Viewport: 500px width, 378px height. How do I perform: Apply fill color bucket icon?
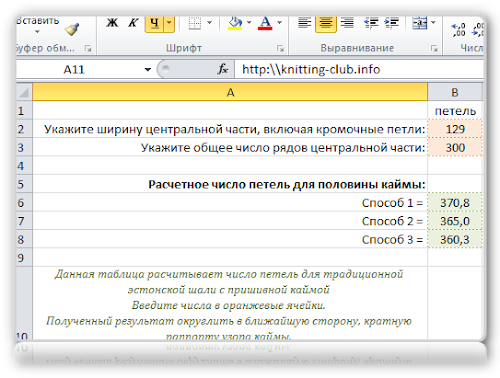tap(235, 23)
